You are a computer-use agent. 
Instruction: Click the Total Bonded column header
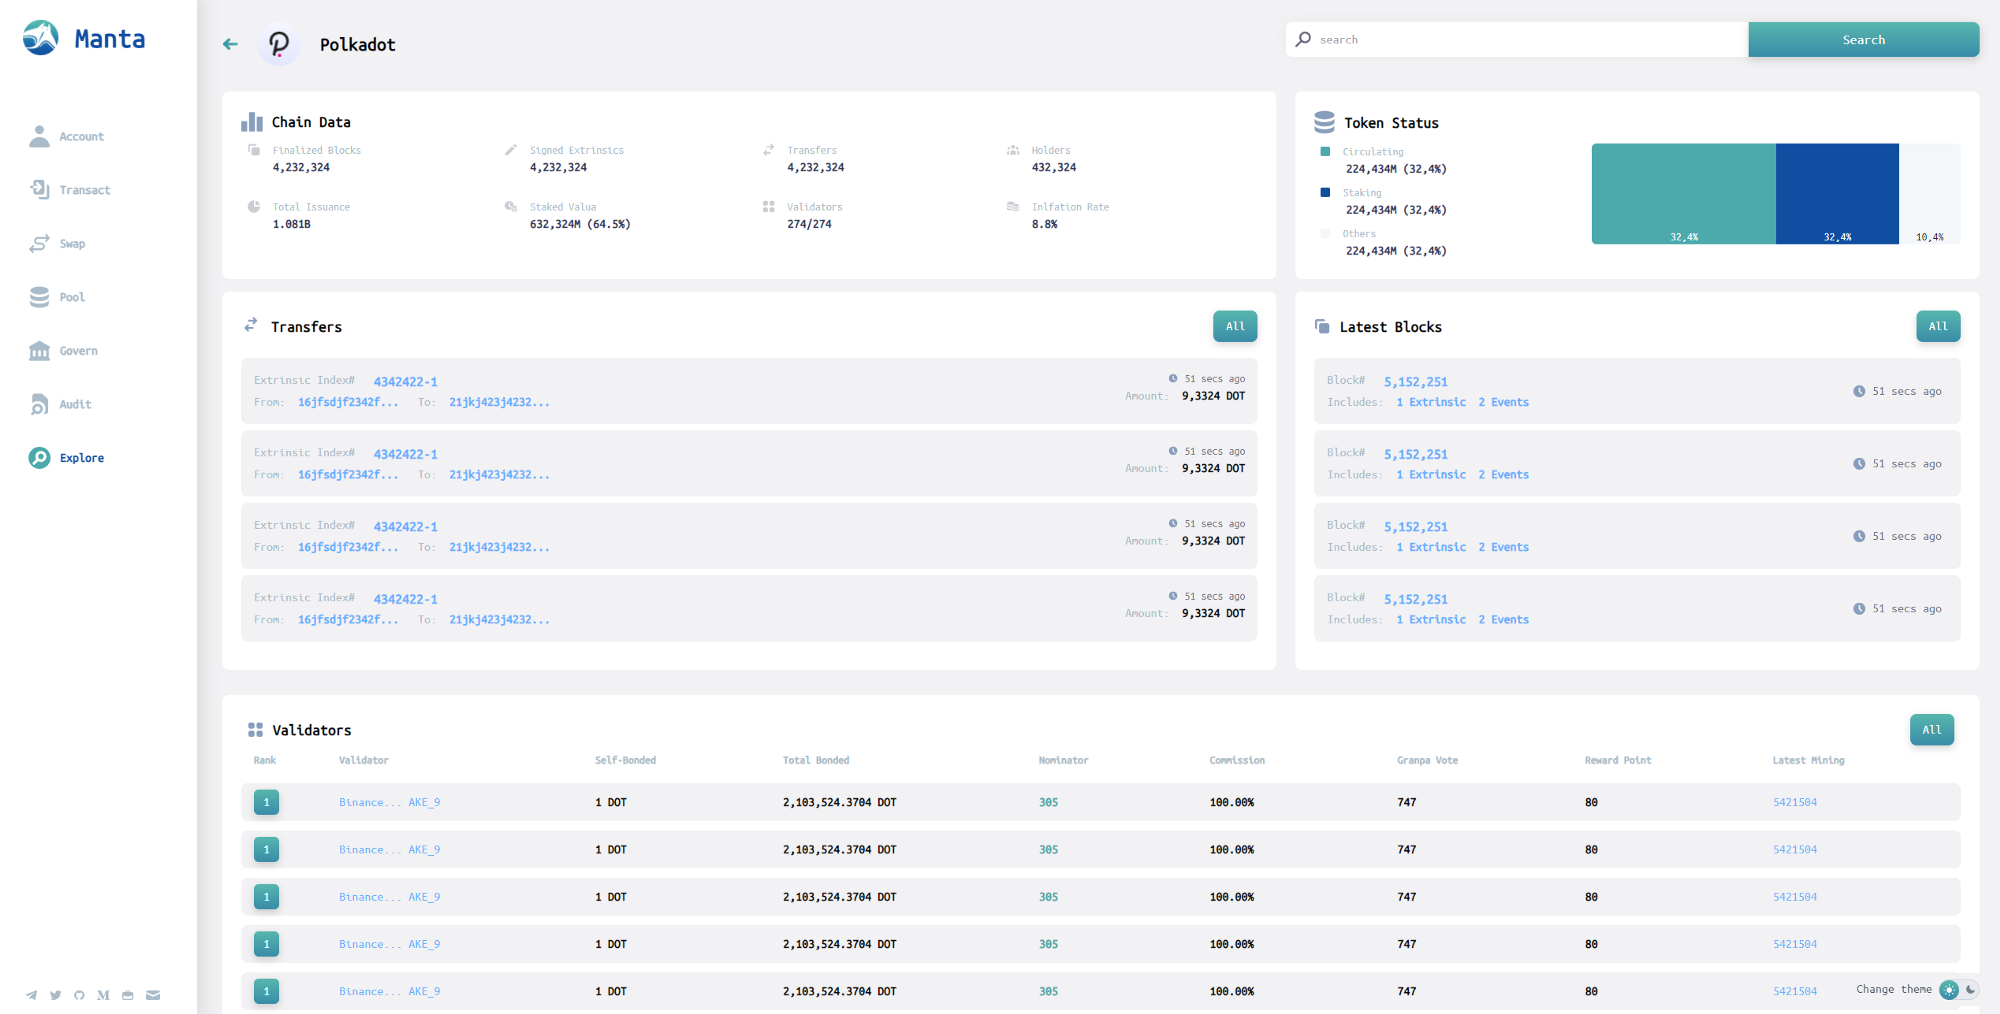(816, 761)
